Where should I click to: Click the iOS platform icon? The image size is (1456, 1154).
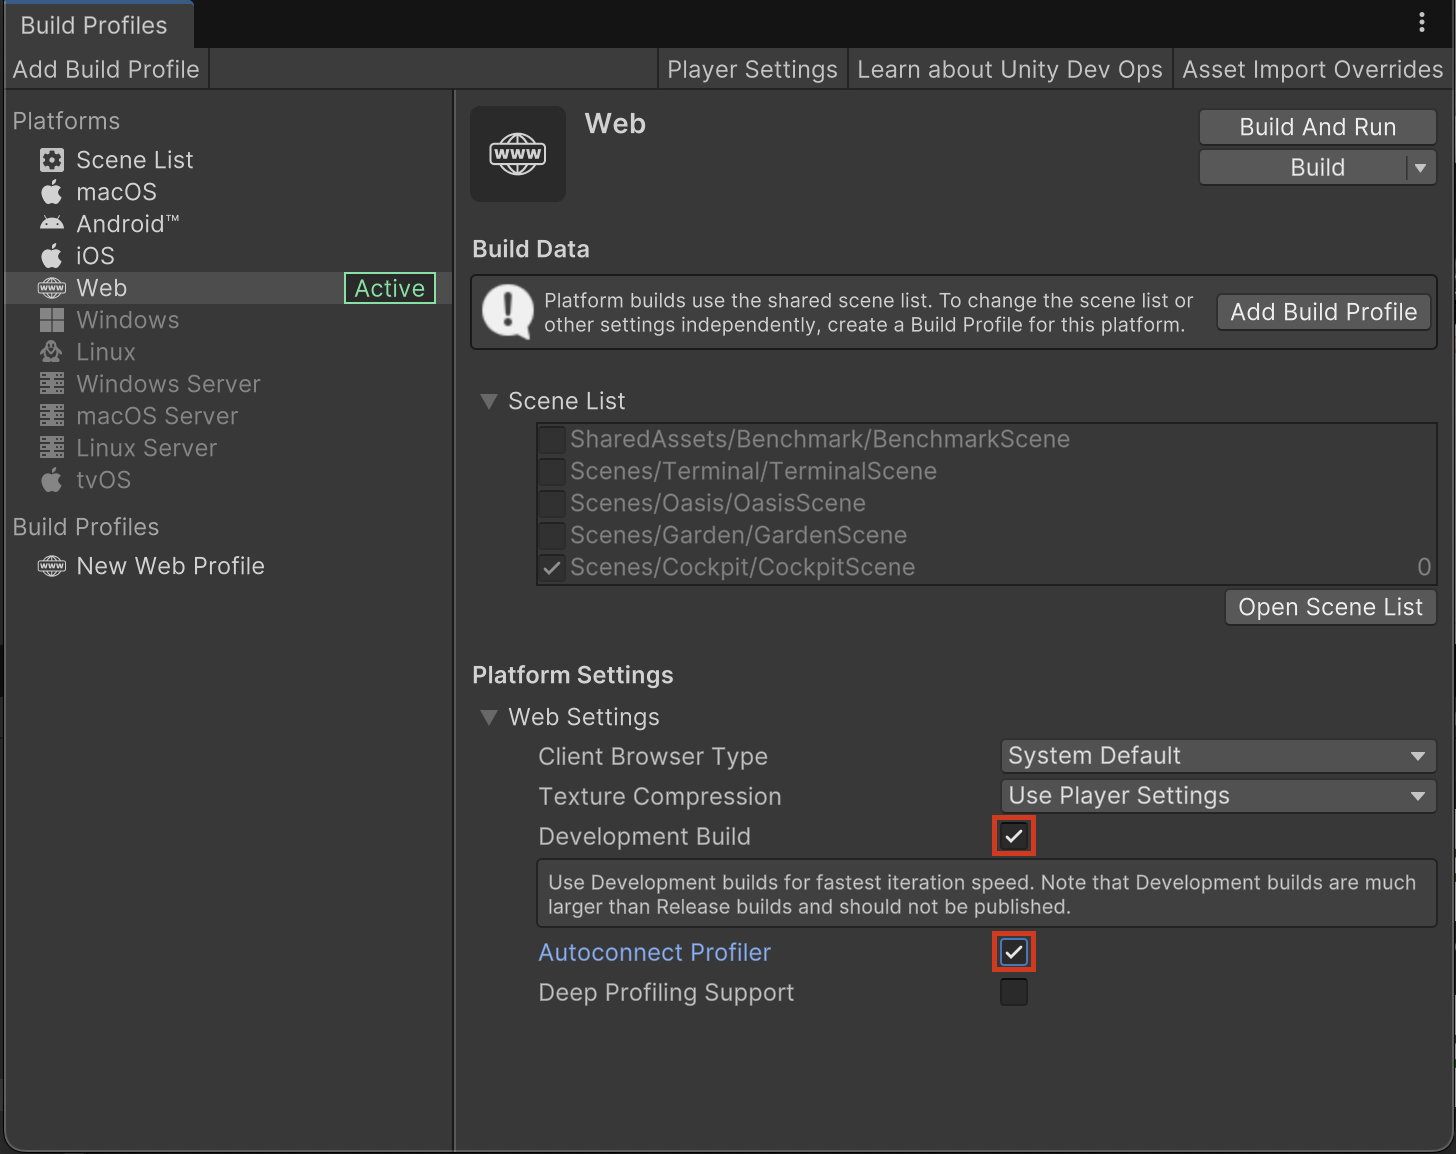coord(52,256)
